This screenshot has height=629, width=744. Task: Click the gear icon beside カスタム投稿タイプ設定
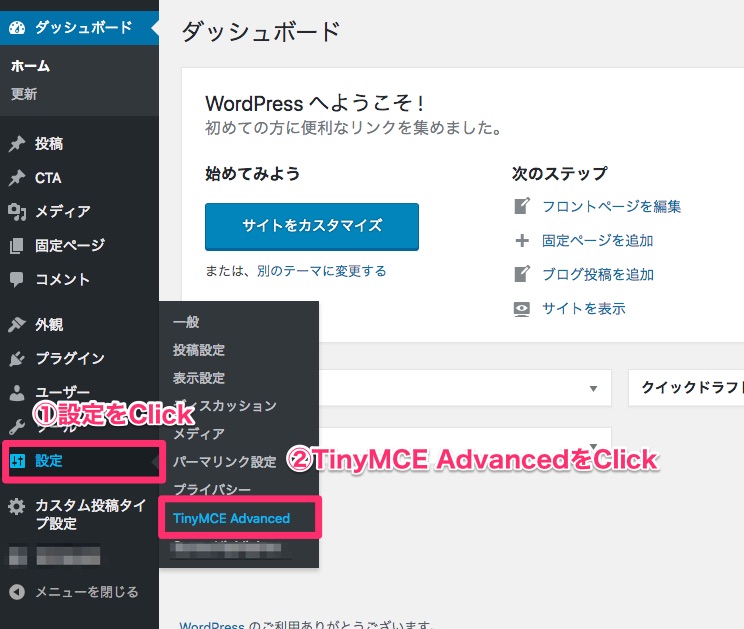tap(17, 506)
